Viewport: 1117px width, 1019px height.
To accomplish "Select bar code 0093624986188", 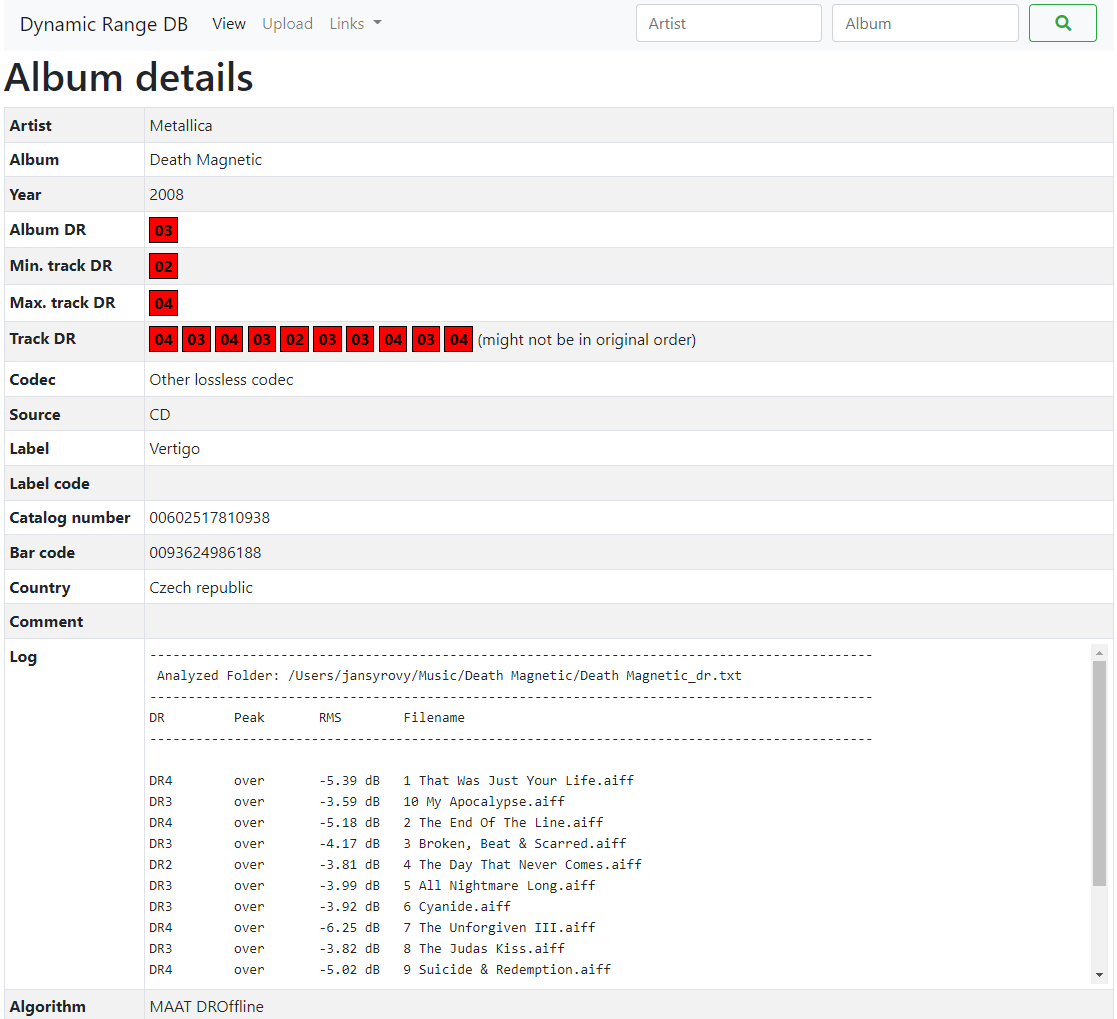I will 205,553.
